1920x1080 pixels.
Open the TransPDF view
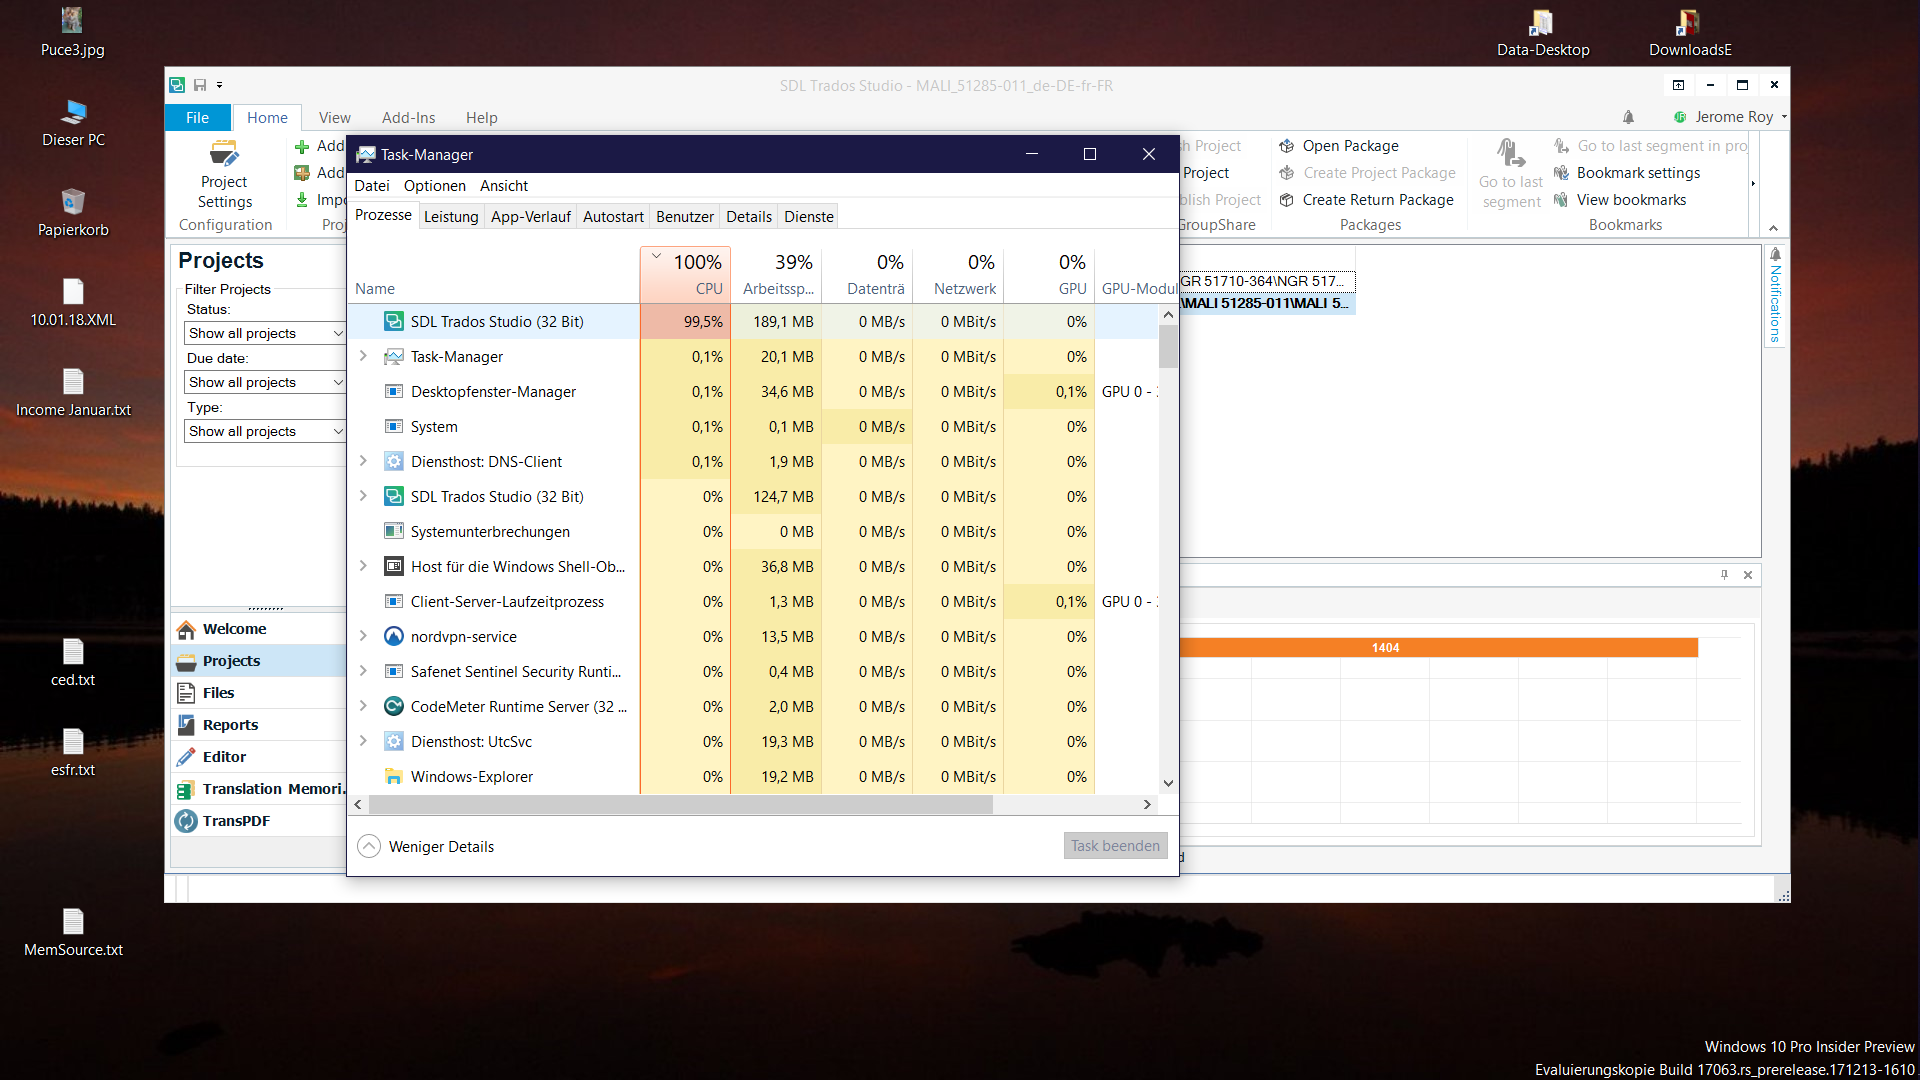coord(259,821)
